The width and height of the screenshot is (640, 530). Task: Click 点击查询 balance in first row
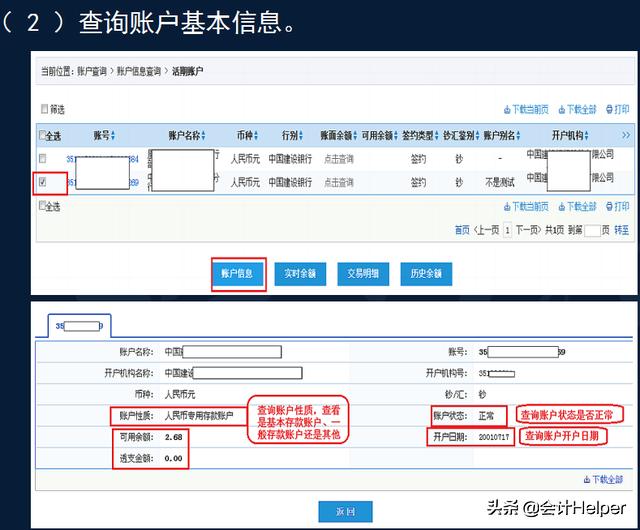pos(338,159)
